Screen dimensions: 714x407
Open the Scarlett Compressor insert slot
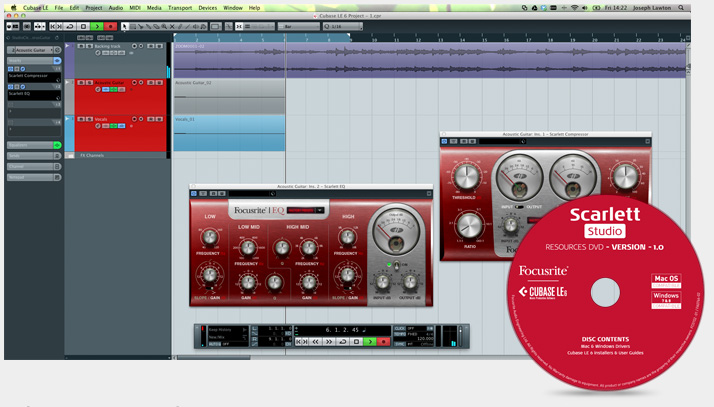point(34,77)
